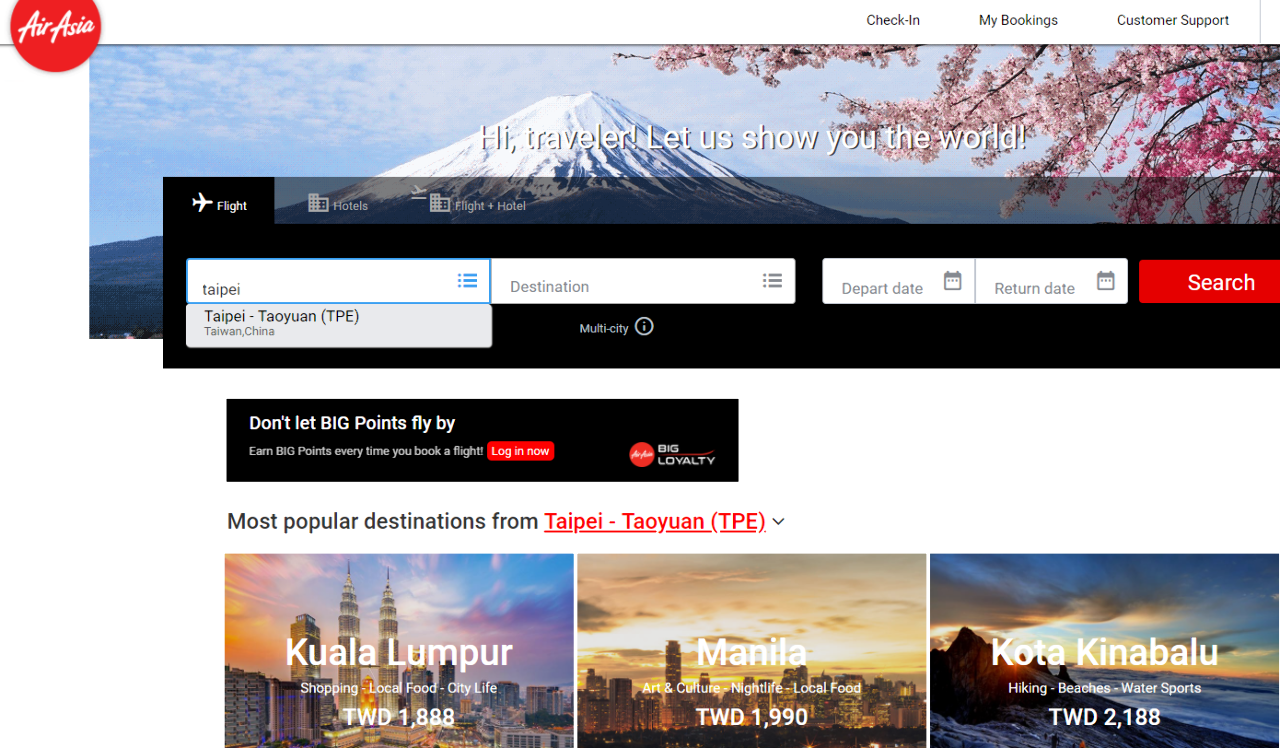
Task: Click the Multi-city info icon
Action: pyautogui.click(x=644, y=326)
